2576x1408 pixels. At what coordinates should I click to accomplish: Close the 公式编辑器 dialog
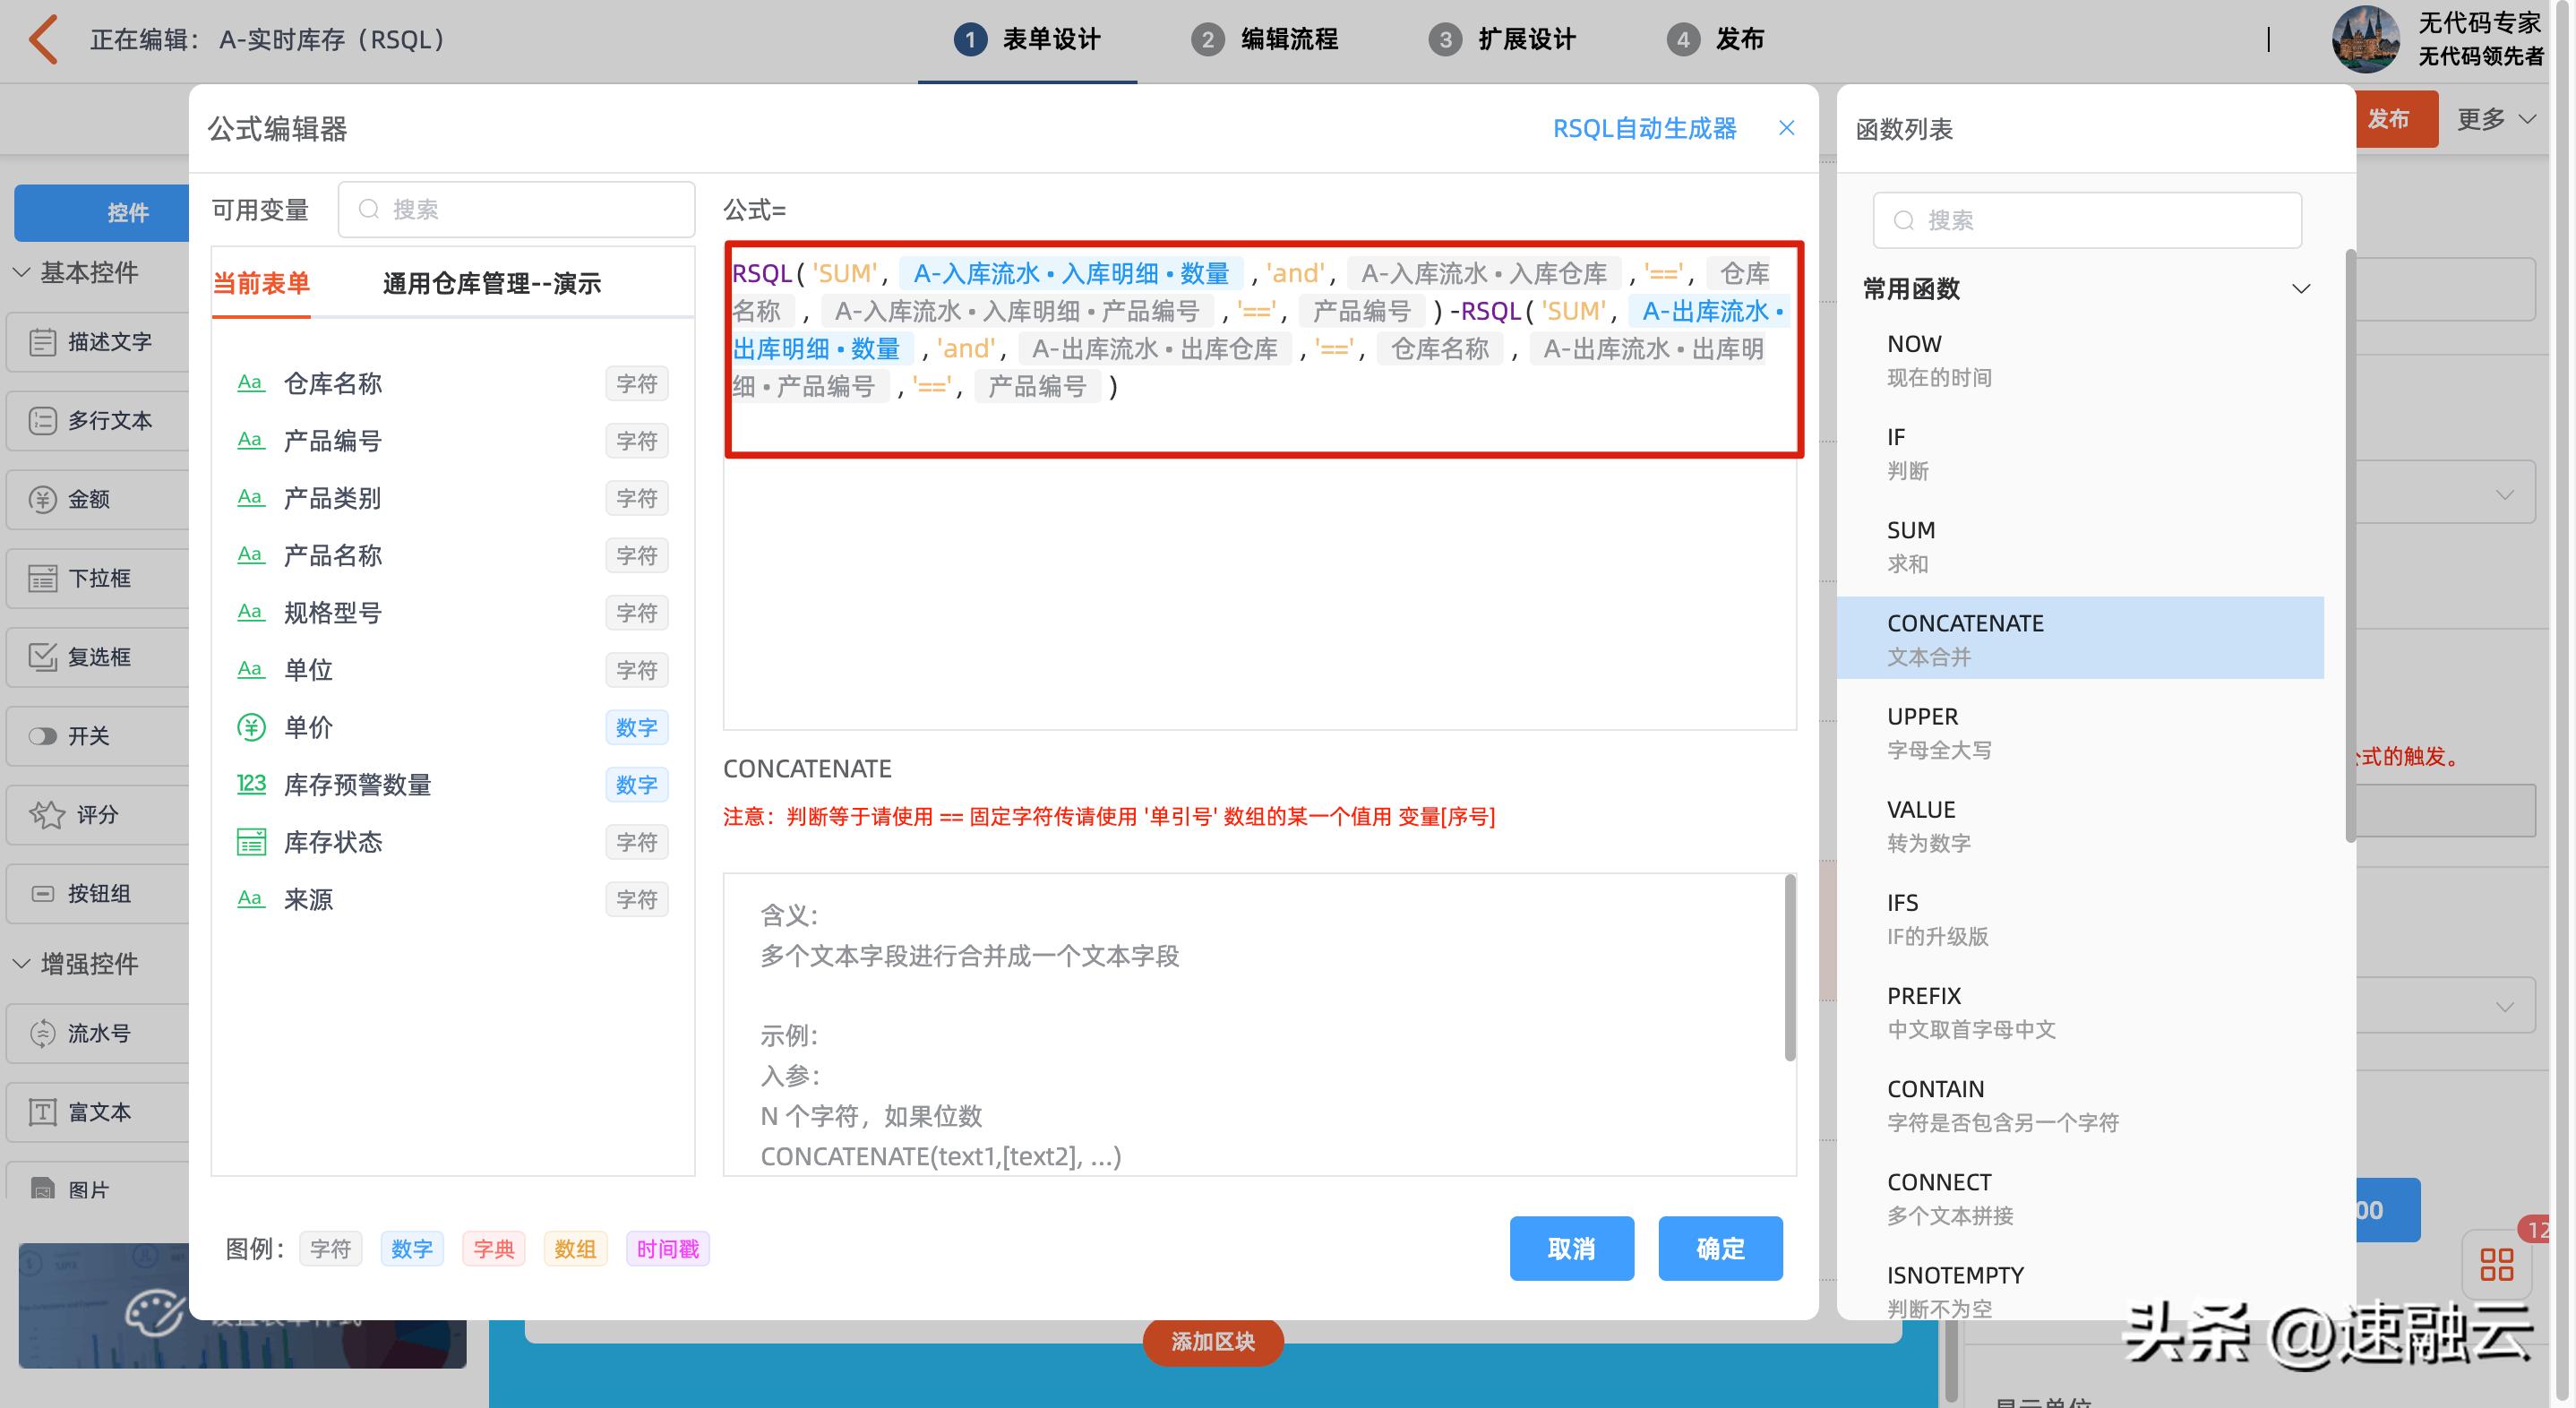coord(1788,128)
